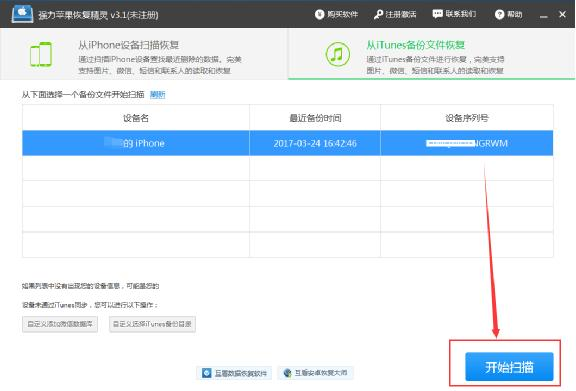Close the recovery app window
The height and width of the screenshot is (391, 576).
562,14
